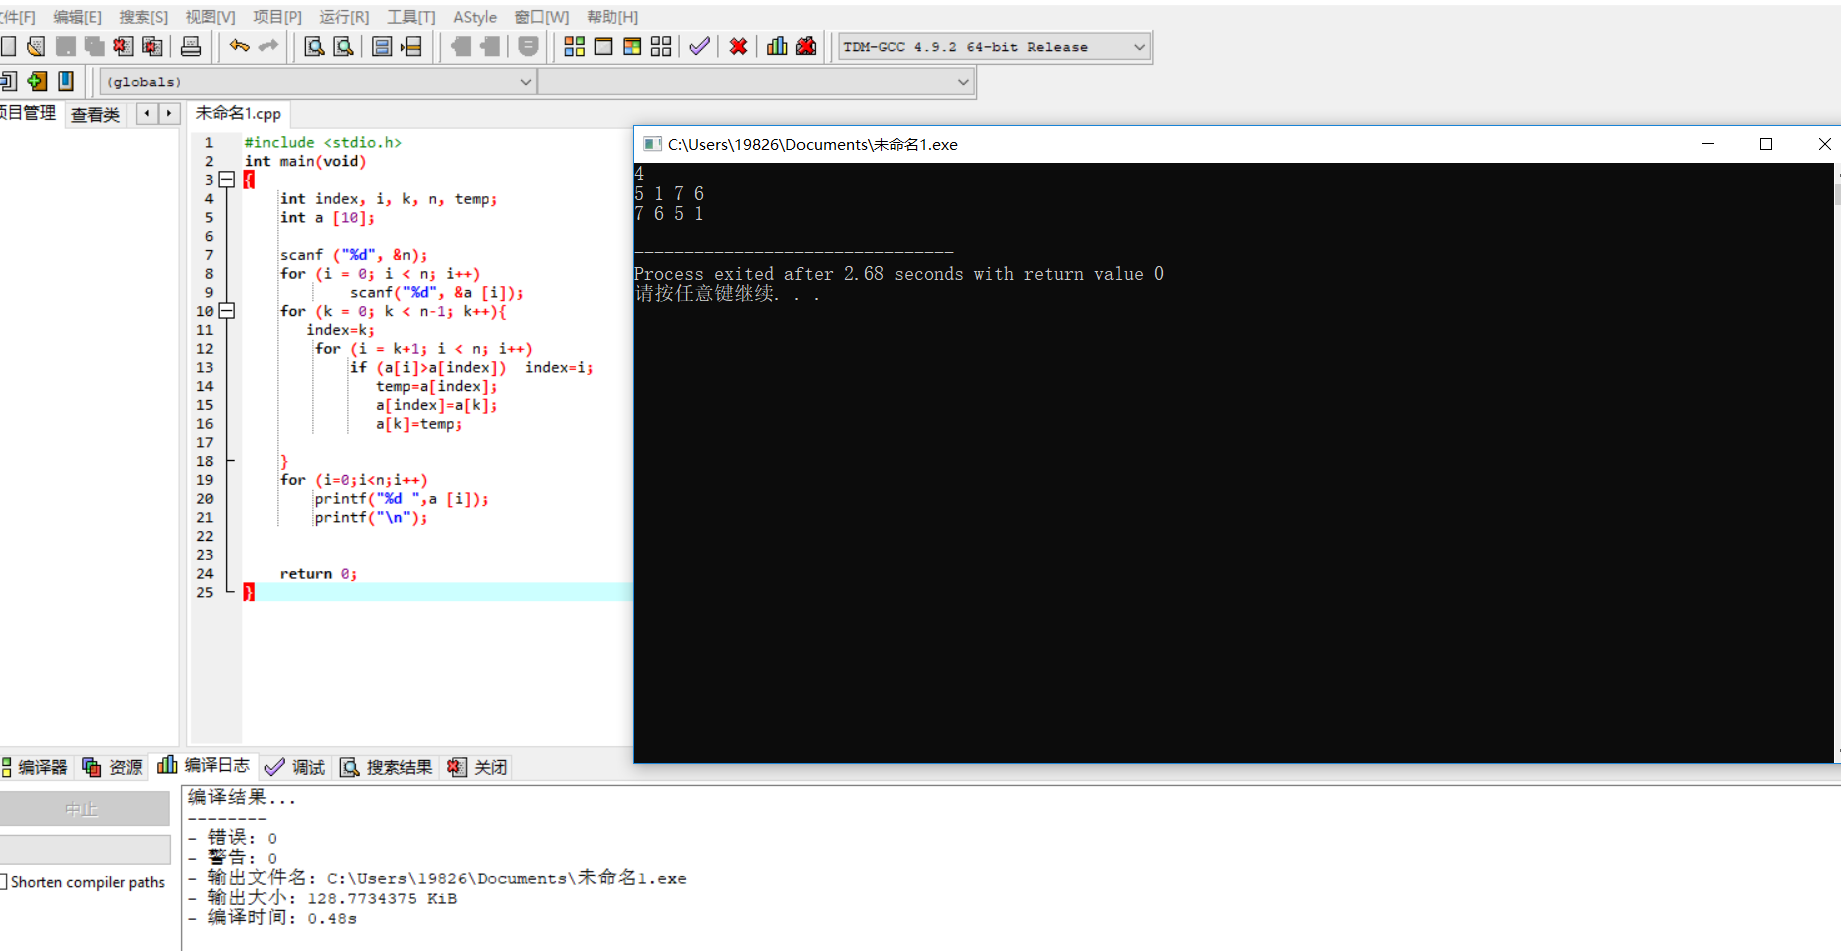
Task: Click the green plus bookmark icon
Action: coord(37,81)
